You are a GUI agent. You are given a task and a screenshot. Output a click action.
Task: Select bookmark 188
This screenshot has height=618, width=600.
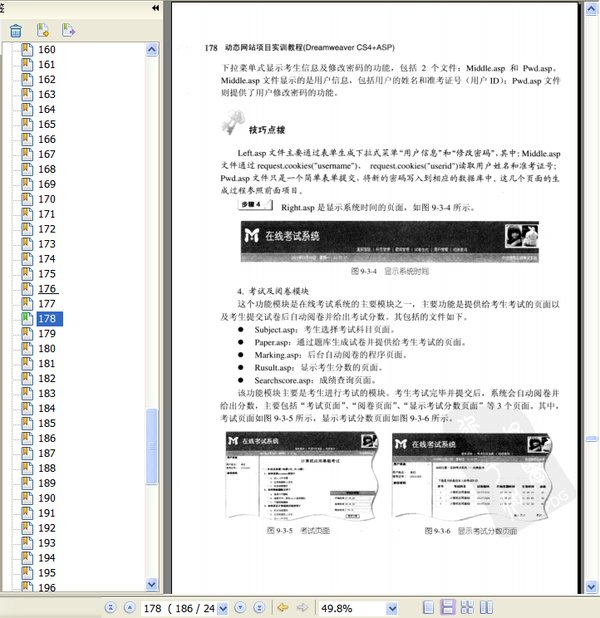(47, 468)
